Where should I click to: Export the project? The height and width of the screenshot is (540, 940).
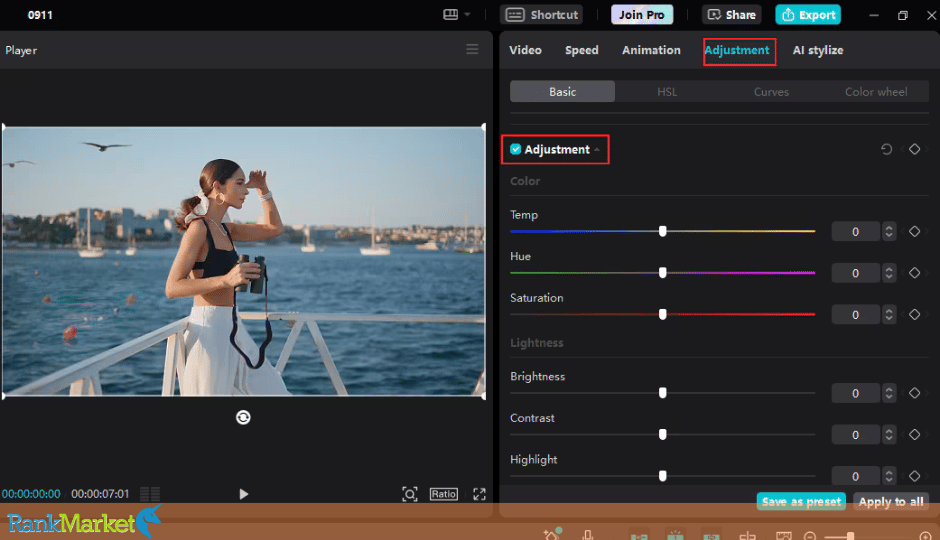pos(808,14)
